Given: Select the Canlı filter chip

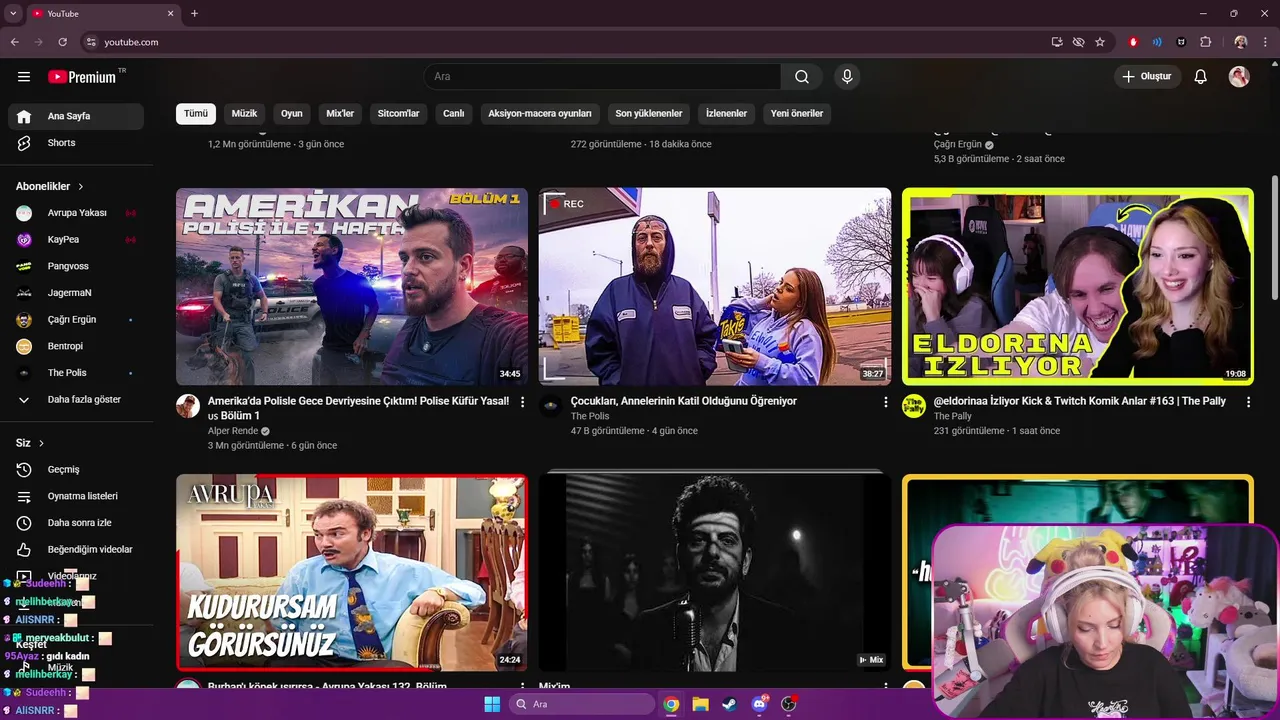Looking at the screenshot, I should (454, 113).
